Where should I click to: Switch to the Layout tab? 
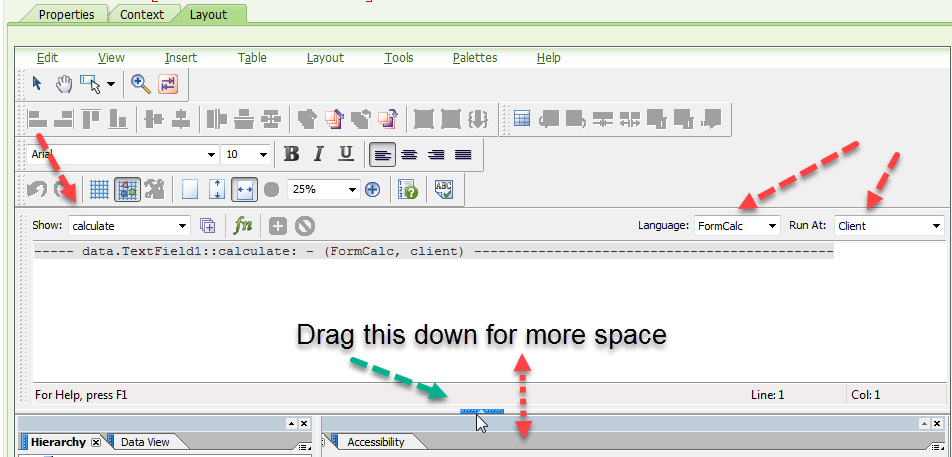click(x=208, y=15)
